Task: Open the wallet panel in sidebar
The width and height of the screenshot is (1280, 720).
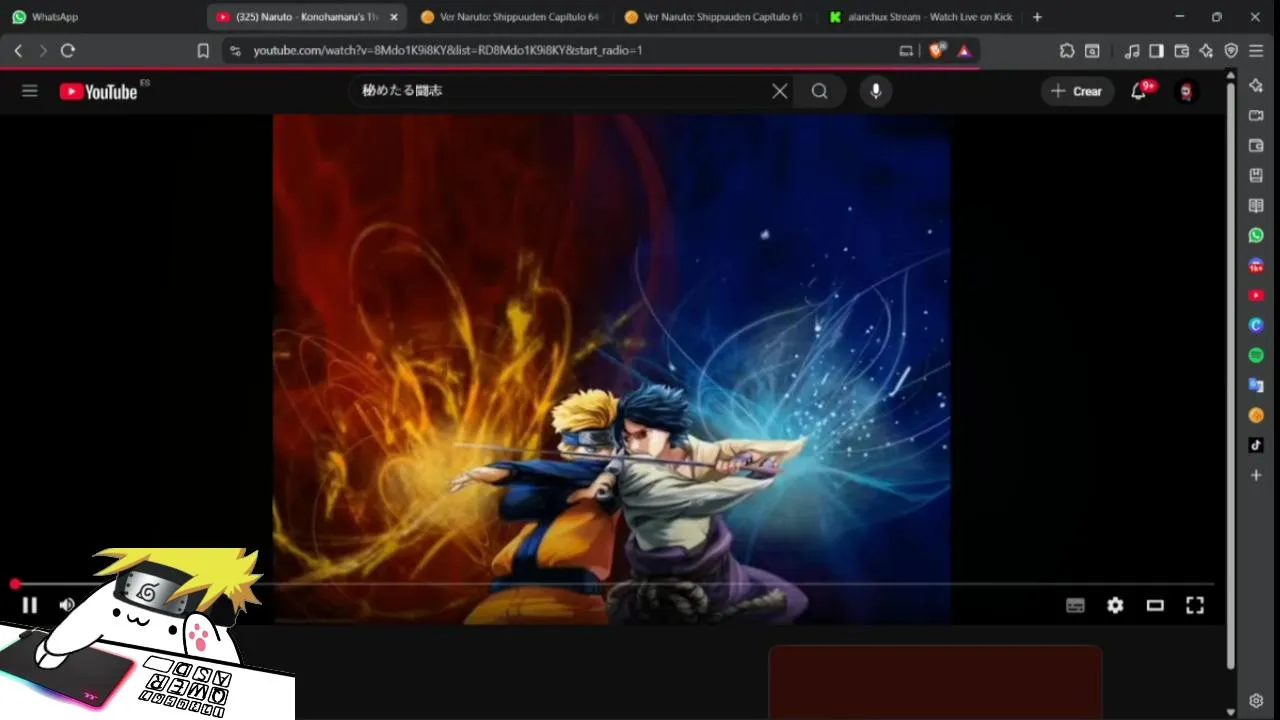Action: pyautogui.click(x=1256, y=145)
